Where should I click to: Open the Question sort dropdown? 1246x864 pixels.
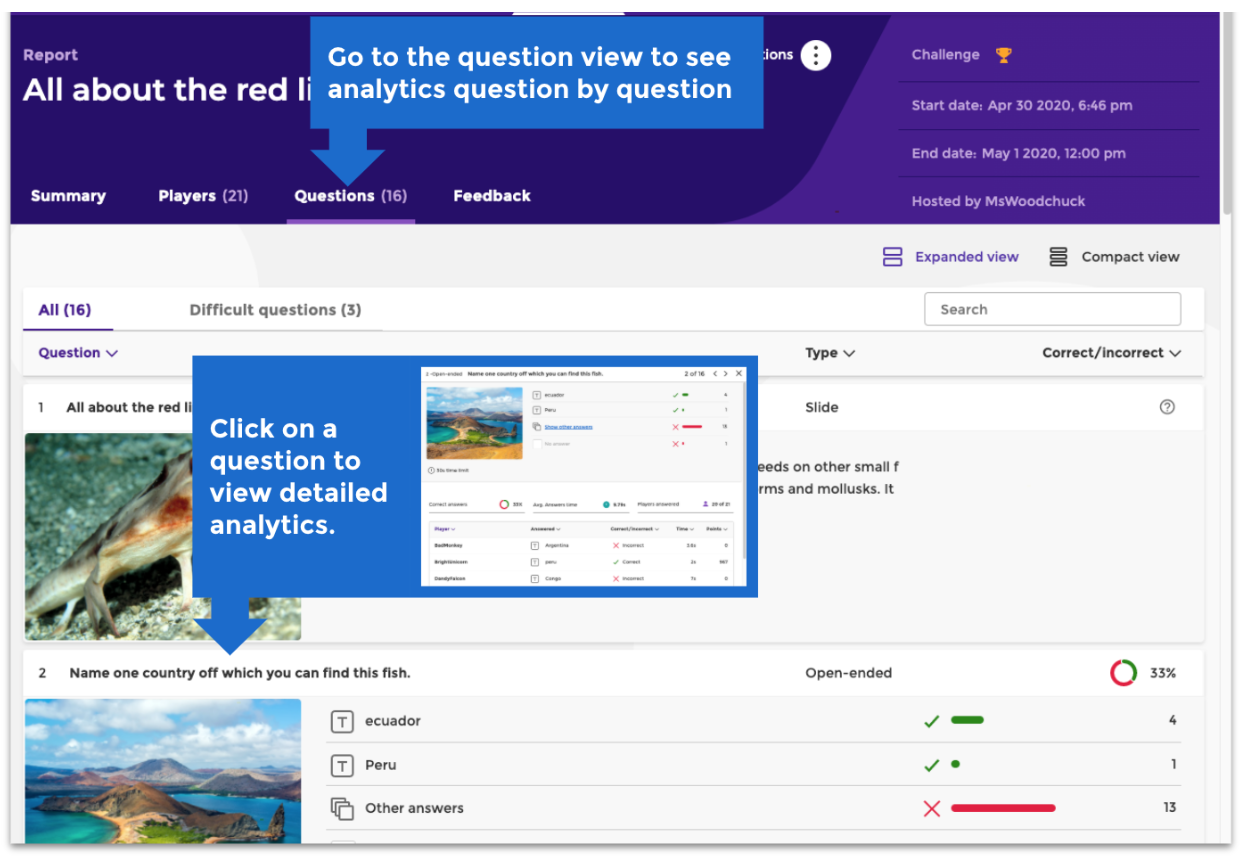[78, 353]
